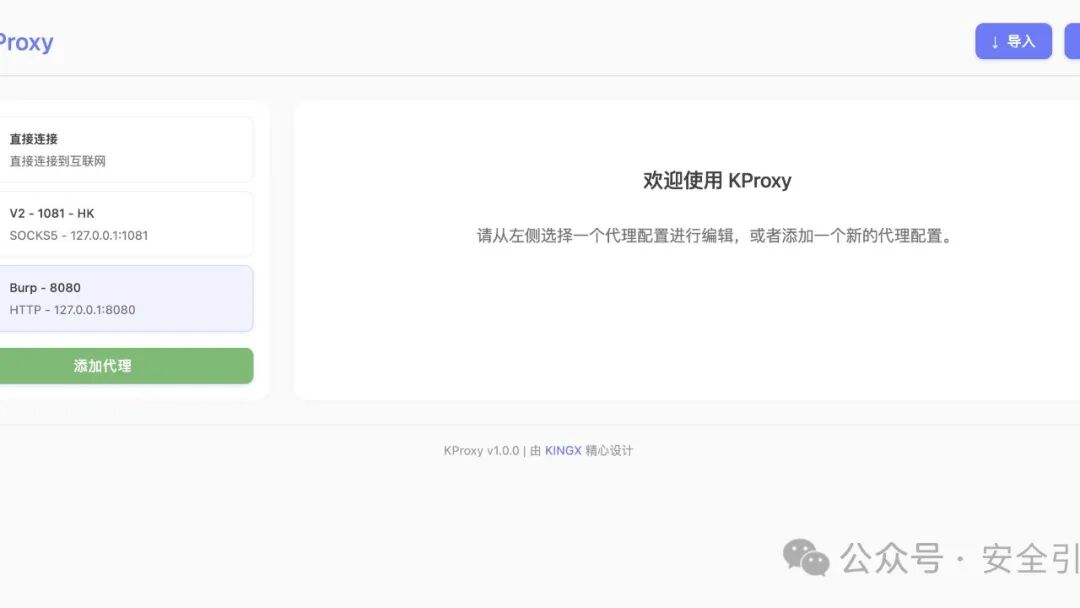Select the 直接连接 direct connection profile

pos(126,149)
